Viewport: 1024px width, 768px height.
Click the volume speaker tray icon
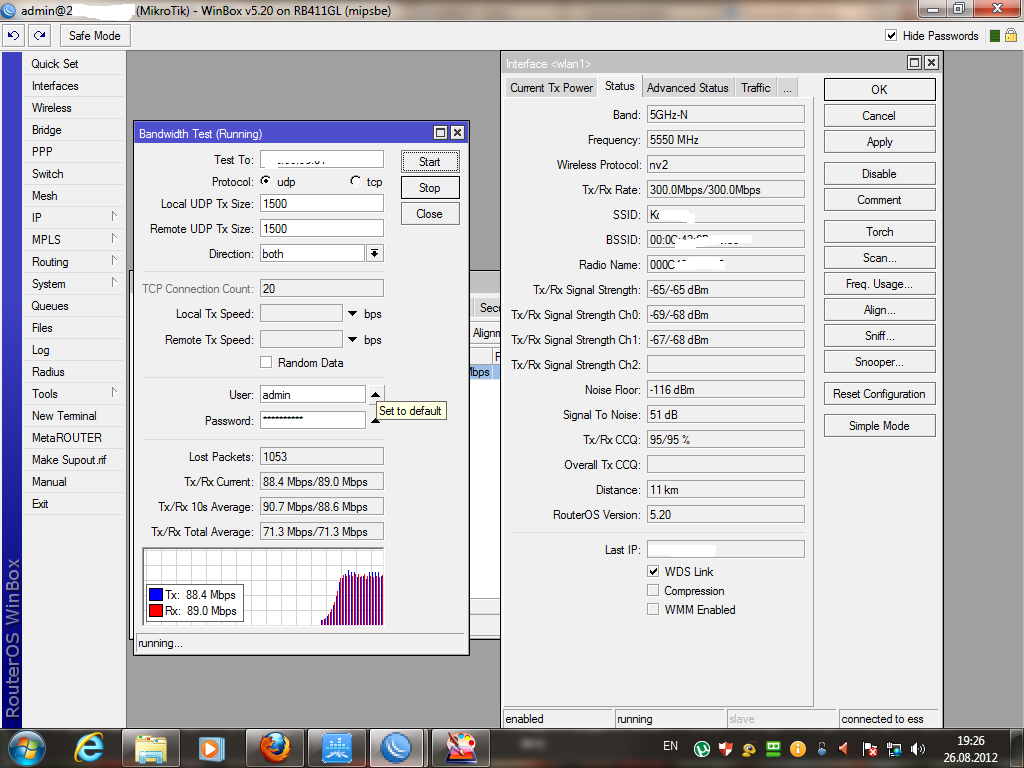(x=919, y=748)
